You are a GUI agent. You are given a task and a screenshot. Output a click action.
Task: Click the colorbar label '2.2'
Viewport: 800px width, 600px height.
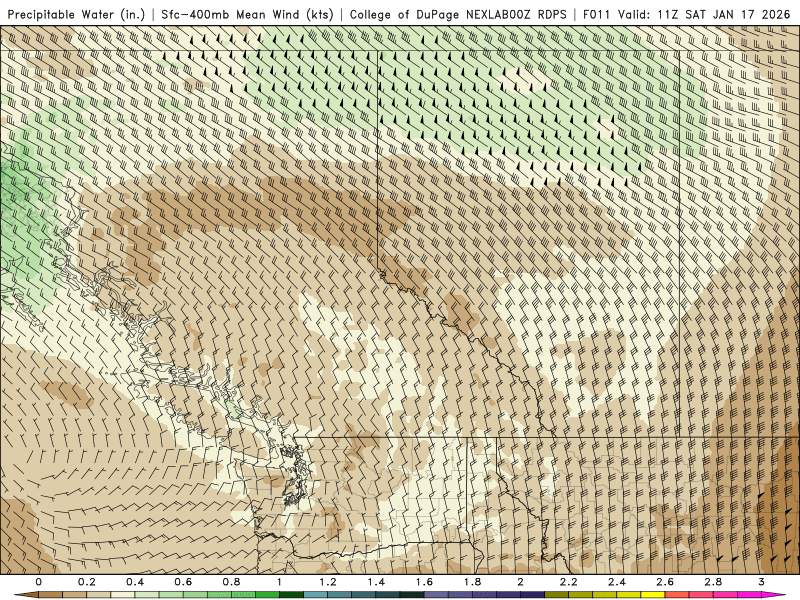(x=568, y=582)
